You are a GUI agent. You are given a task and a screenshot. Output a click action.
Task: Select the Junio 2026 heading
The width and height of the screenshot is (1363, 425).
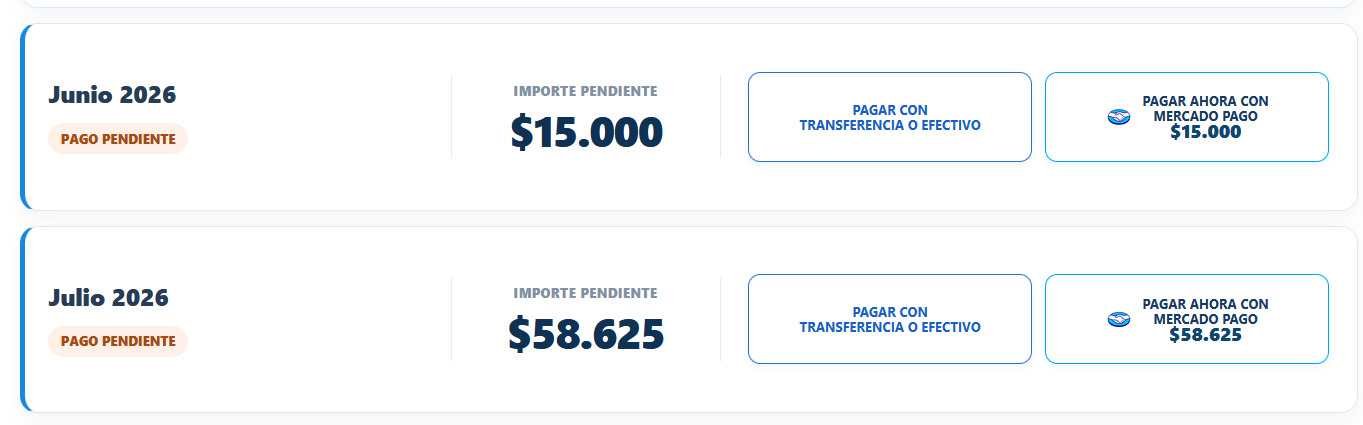click(112, 96)
